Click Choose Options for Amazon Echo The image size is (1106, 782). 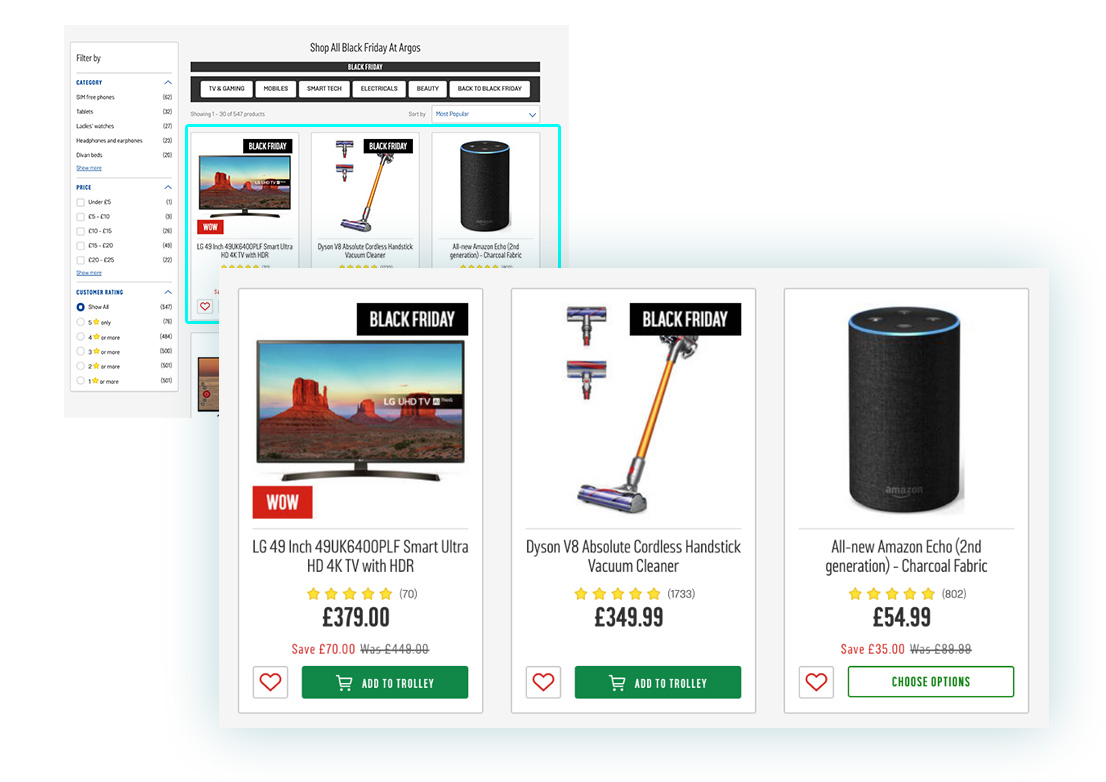tap(931, 682)
